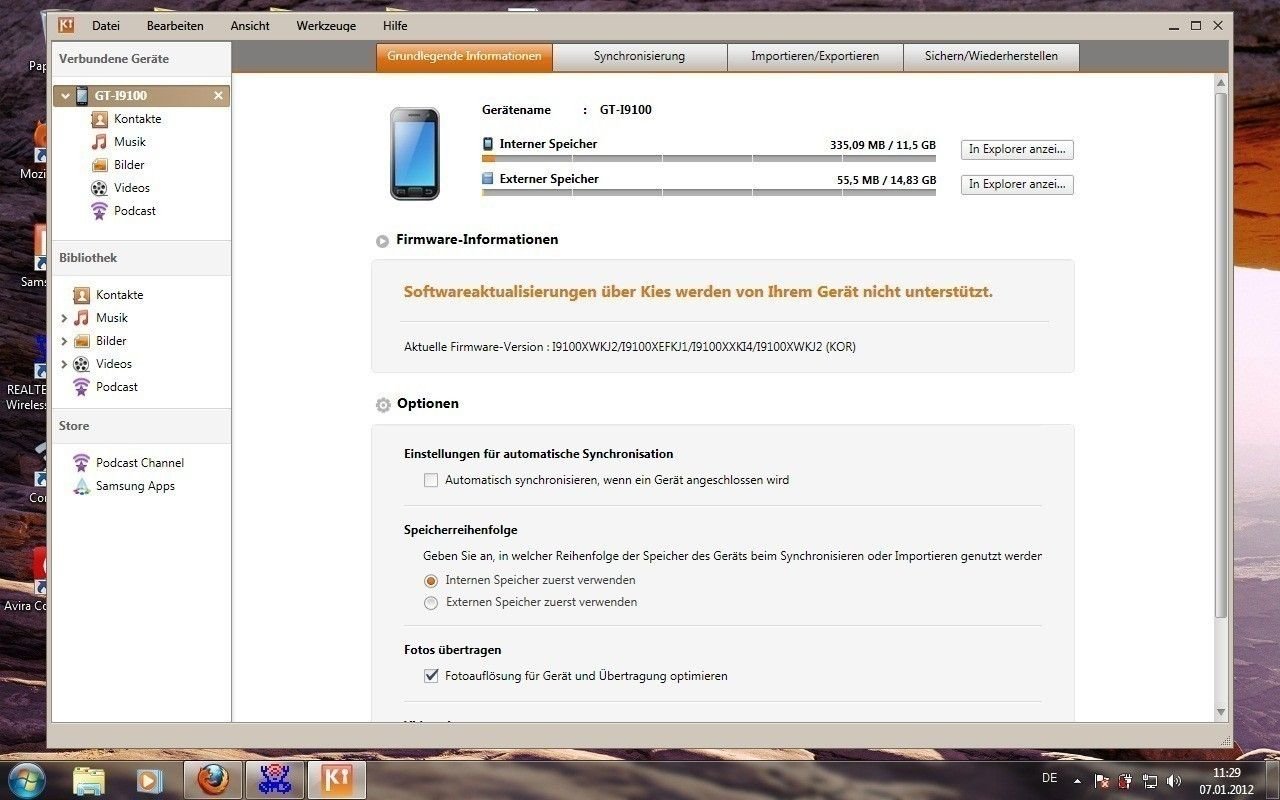Launch Firefox from the taskbar
The width and height of the screenshot is (1280, 800).
212,780
